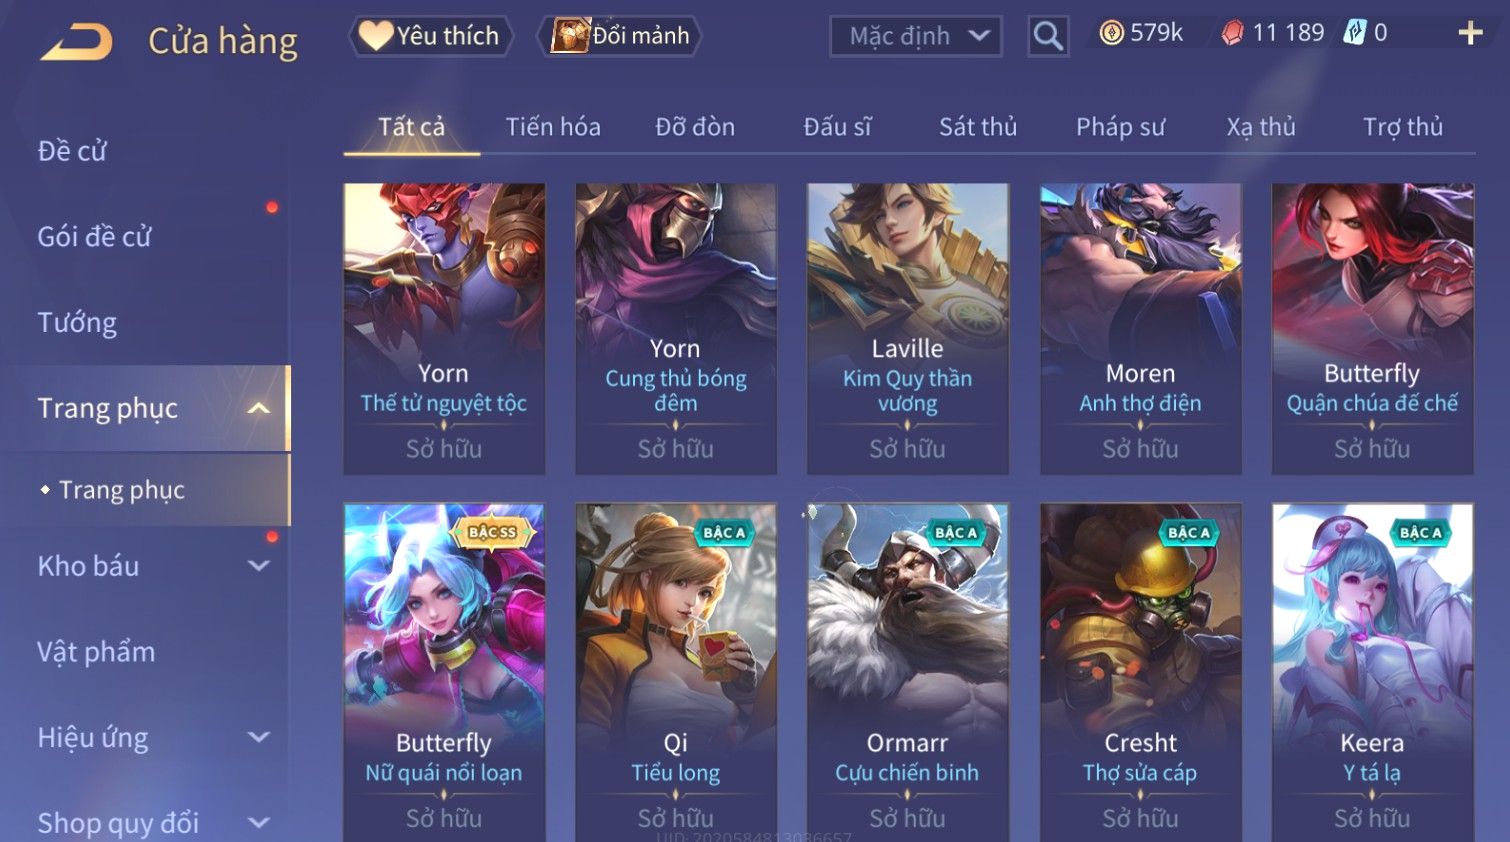Select Laville Kim Quy thần vương skin
Screen dimensions: 1510x842
click(x=907, y=328)
